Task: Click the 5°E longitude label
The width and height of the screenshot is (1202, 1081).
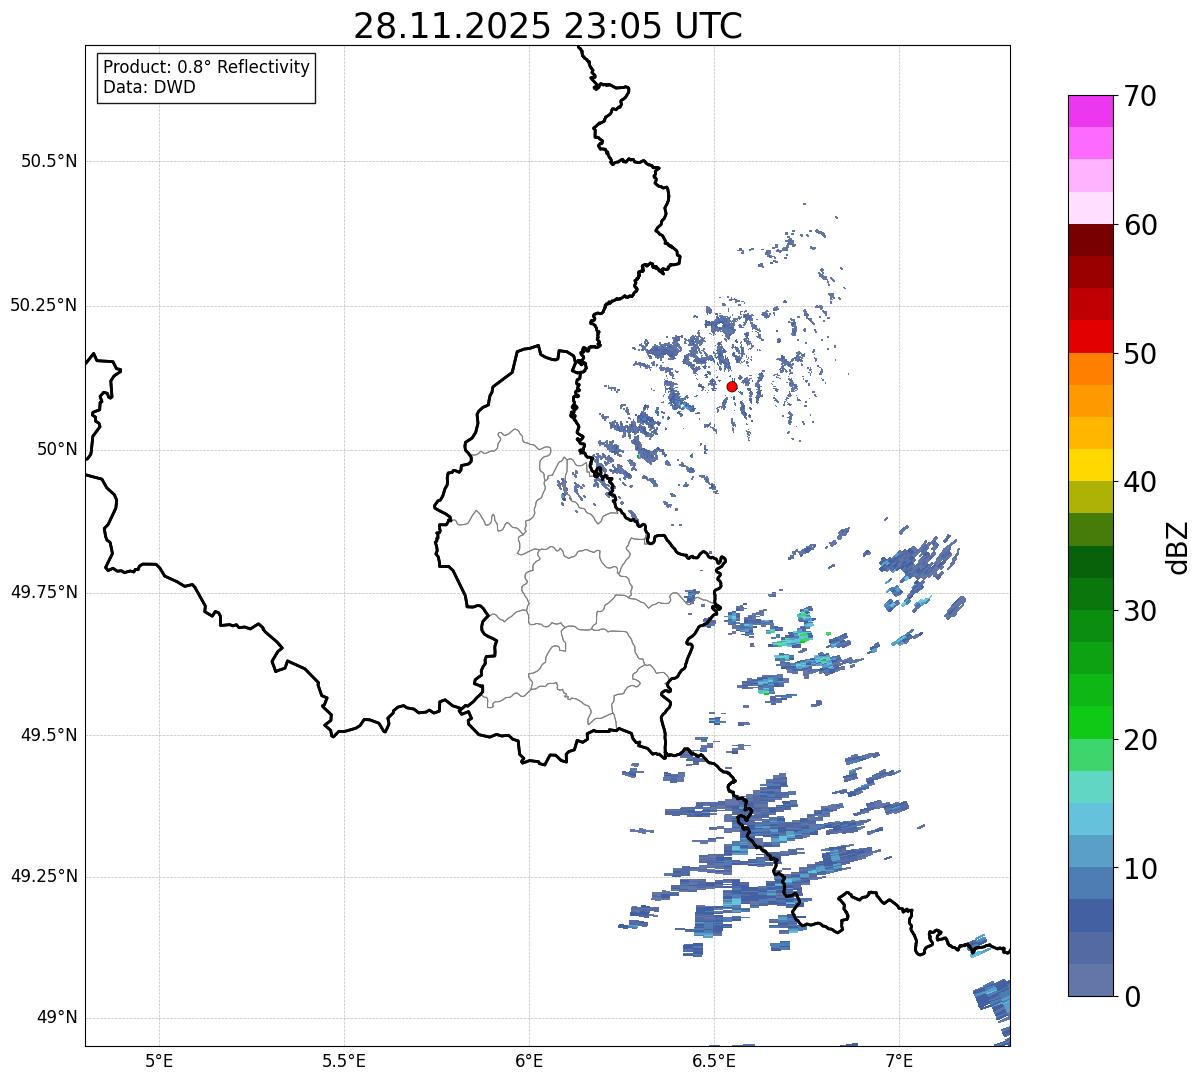Action: pos(159,1060)
